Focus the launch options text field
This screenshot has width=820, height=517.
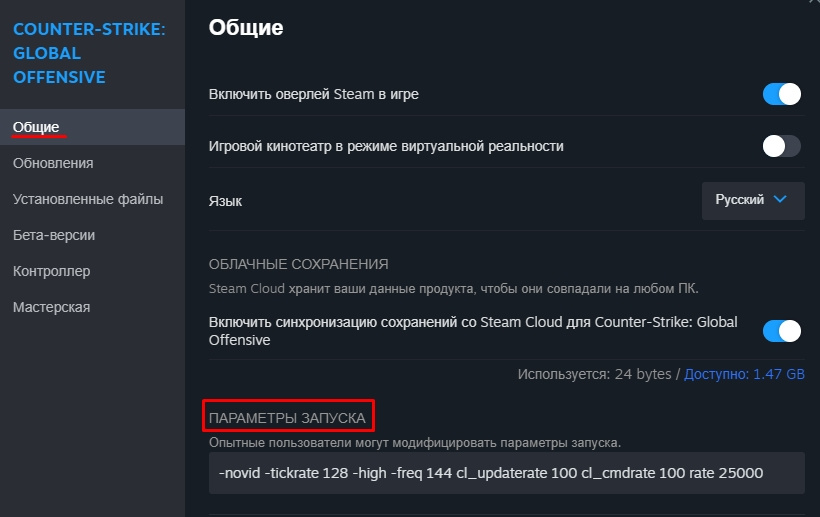pyautogui.click(x=505, y=473)
